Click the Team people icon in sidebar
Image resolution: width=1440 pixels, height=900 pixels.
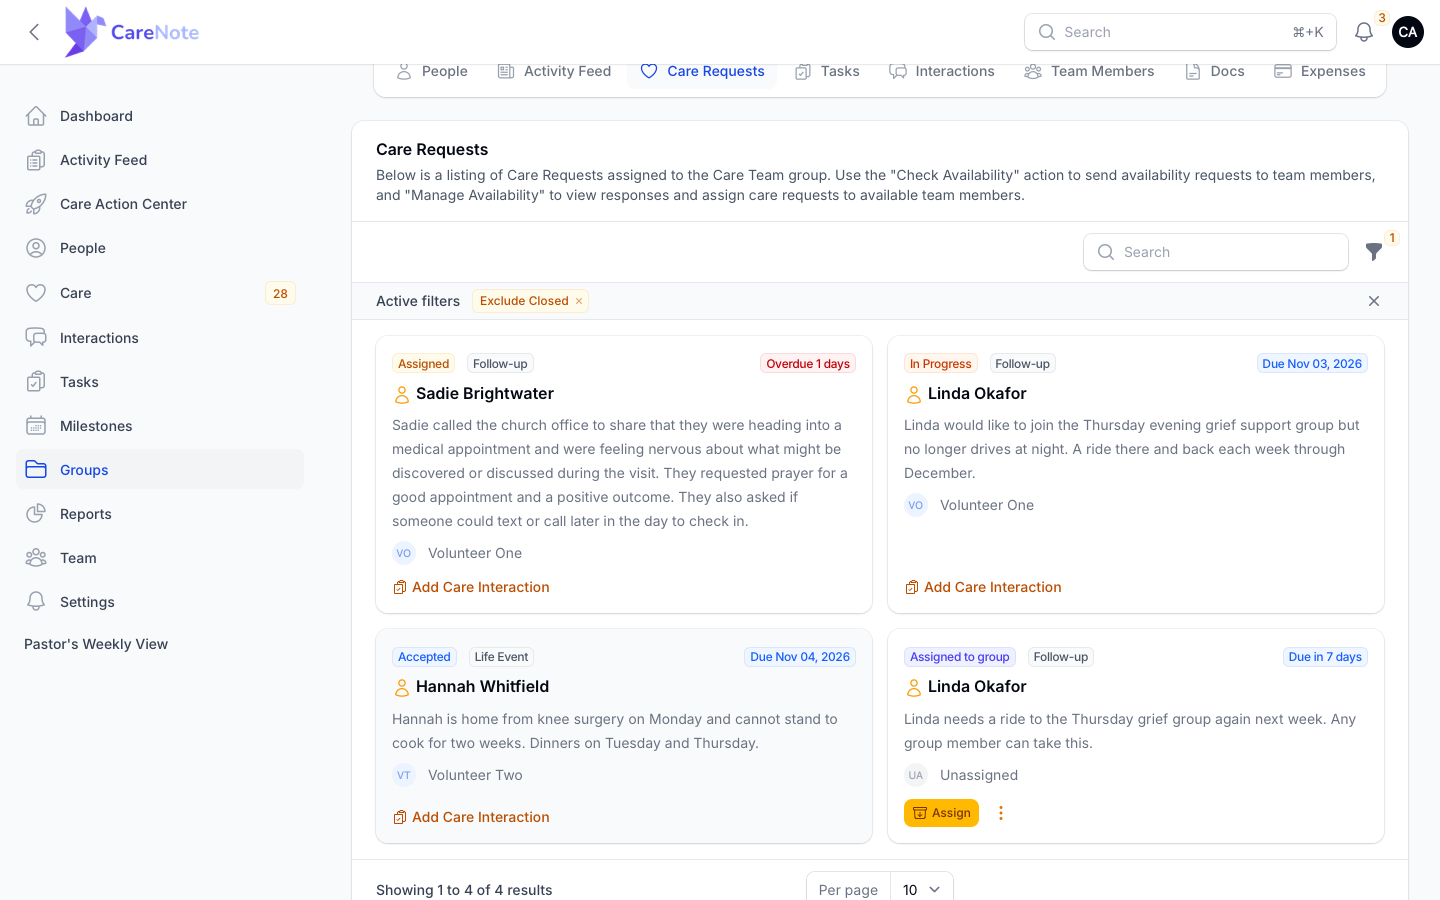coord(36,558)
